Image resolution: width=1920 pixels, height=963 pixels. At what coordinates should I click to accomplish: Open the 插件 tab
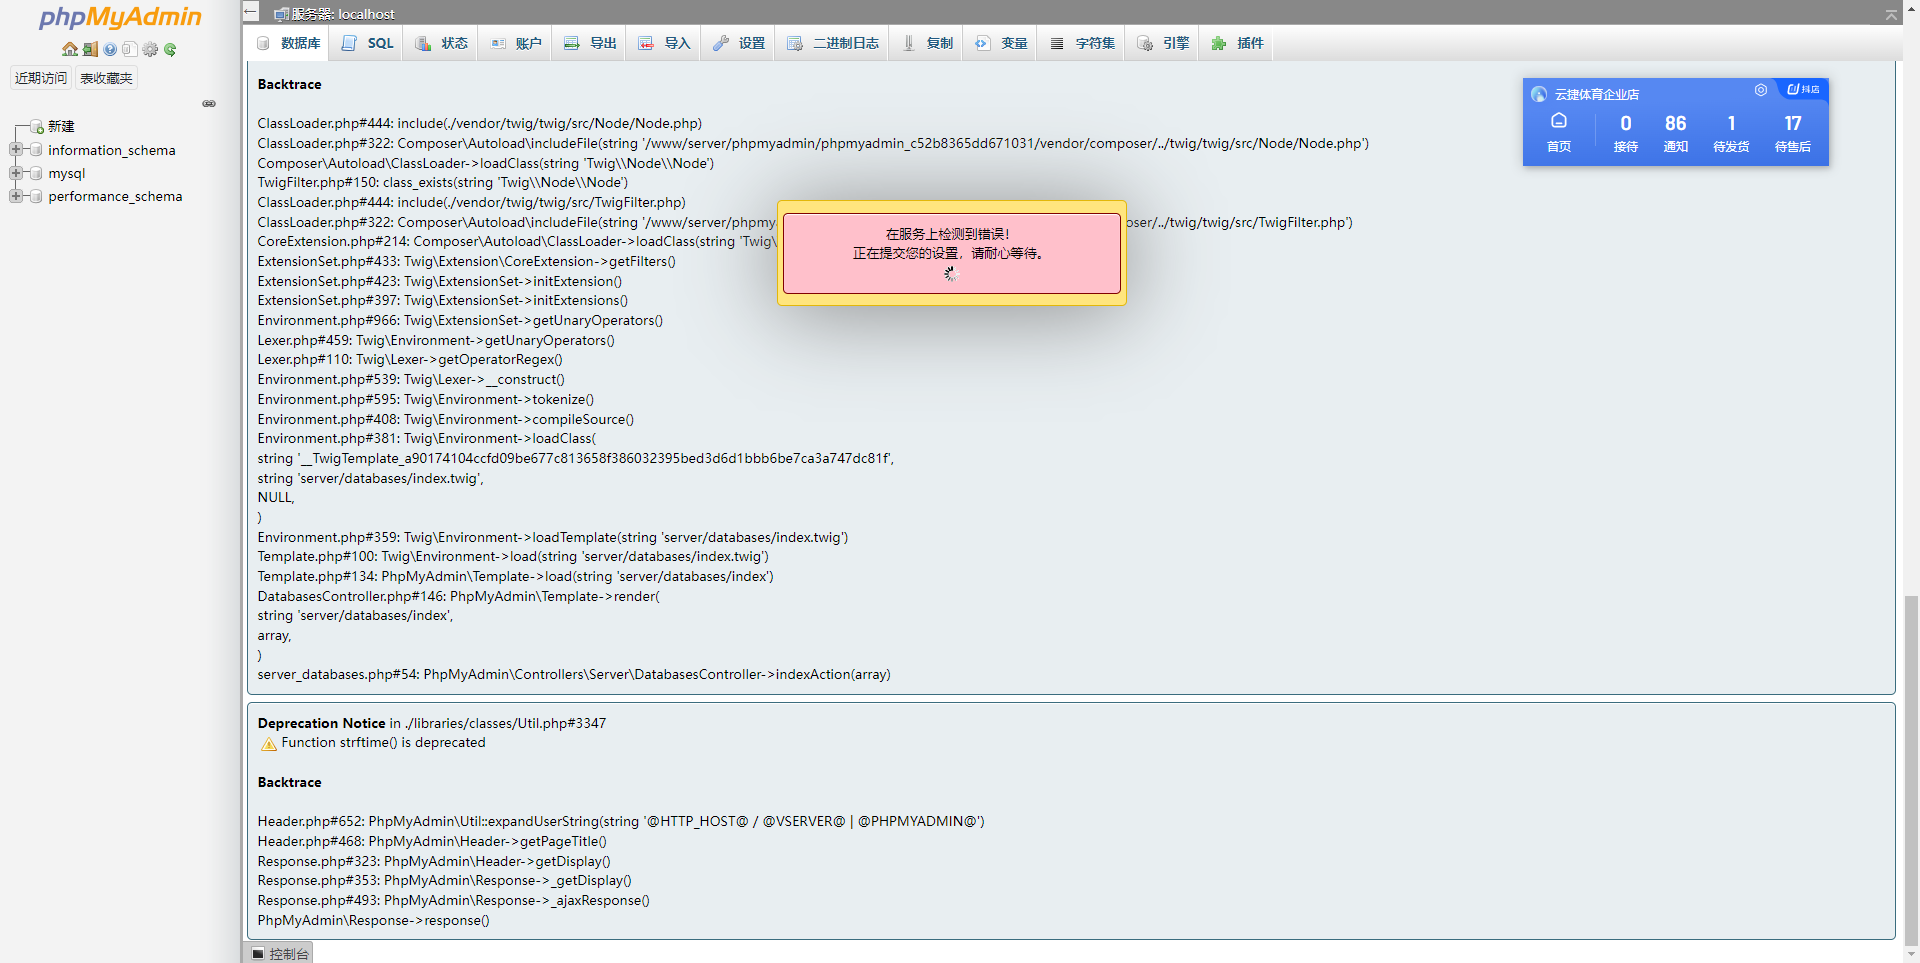click(1237, 43)
